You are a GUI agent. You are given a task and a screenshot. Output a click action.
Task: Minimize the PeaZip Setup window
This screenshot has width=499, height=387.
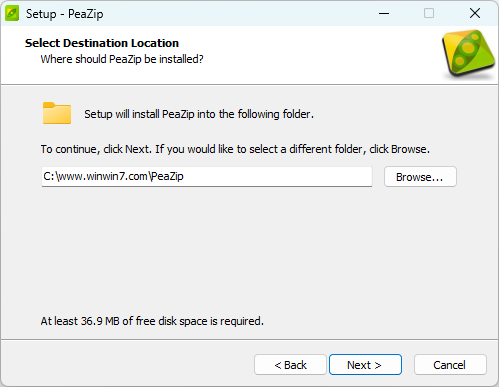[x=384, y=14]
